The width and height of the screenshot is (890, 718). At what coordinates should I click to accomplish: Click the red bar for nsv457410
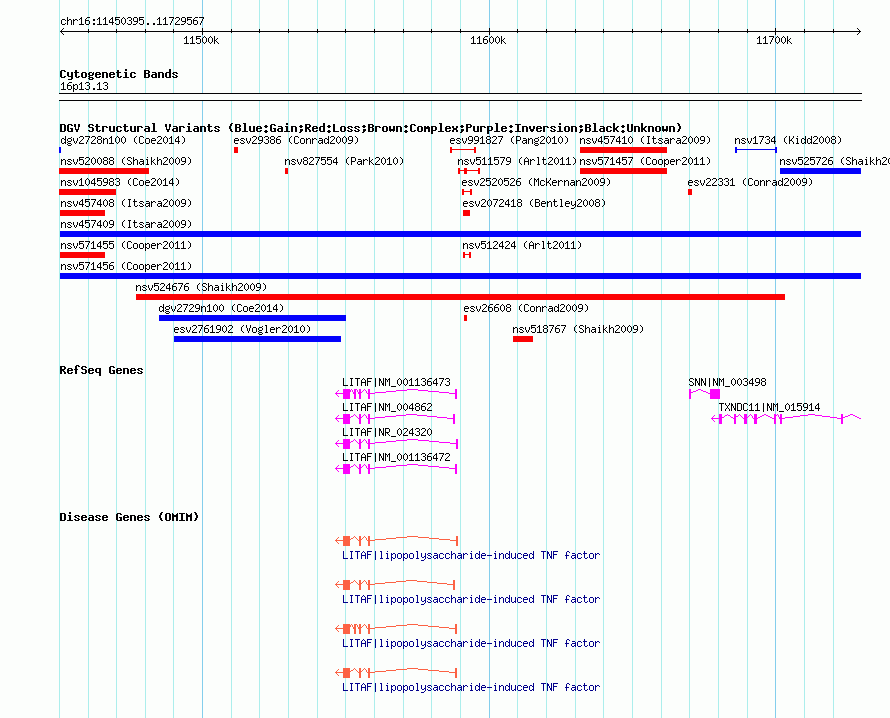623,150
